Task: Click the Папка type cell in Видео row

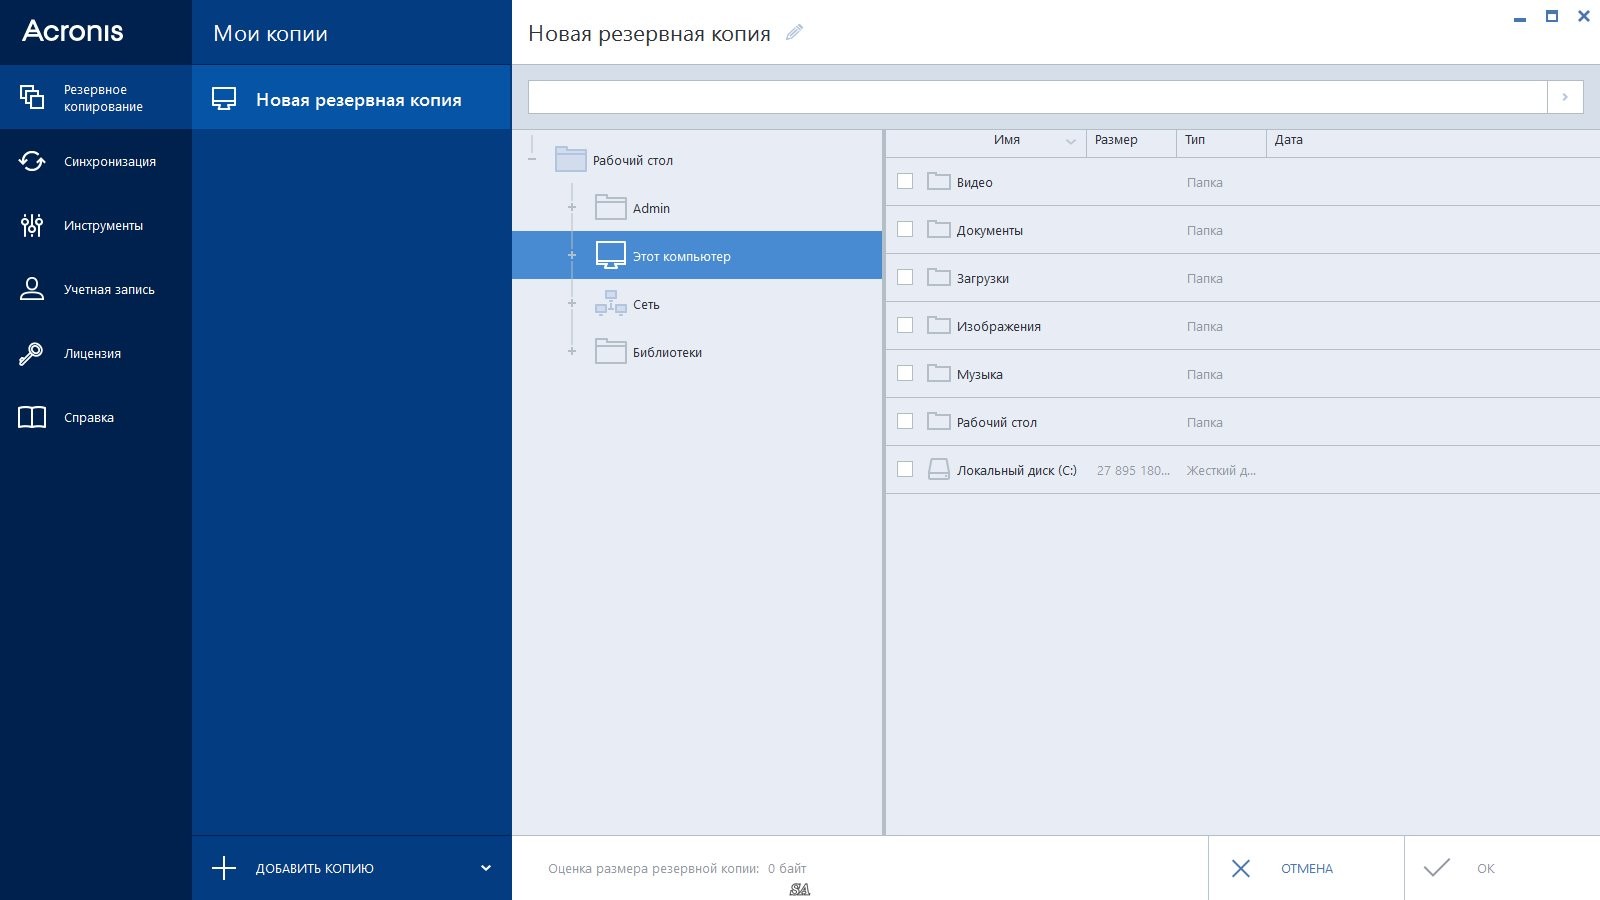Action: click(x=1205, y=182)
